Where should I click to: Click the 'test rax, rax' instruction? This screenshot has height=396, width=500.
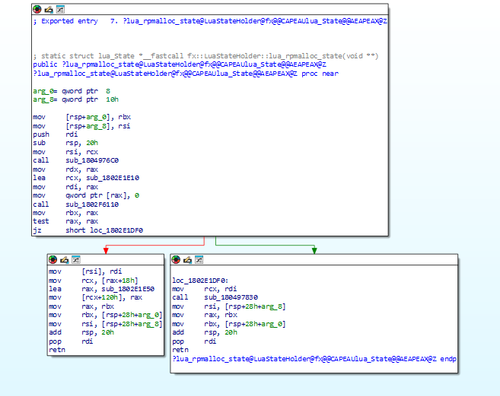(x=65, y=221)
